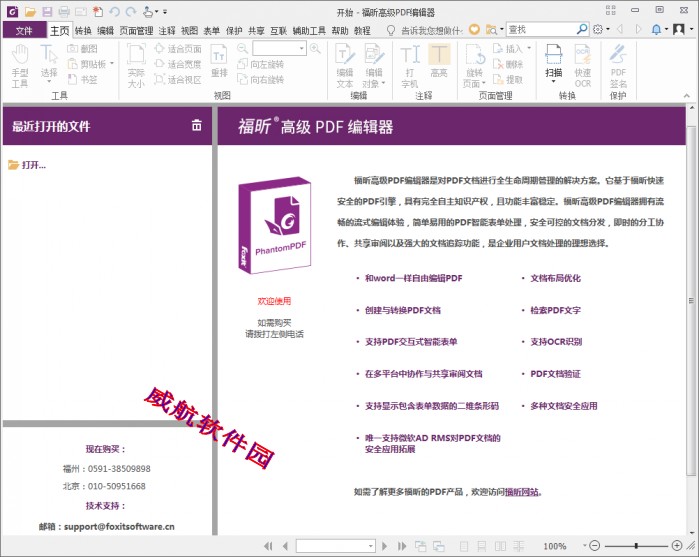This screenshot has width=699, height=557.
Task: Open the Scan (扫描) dropdown menu
Action: coord(553,73)
